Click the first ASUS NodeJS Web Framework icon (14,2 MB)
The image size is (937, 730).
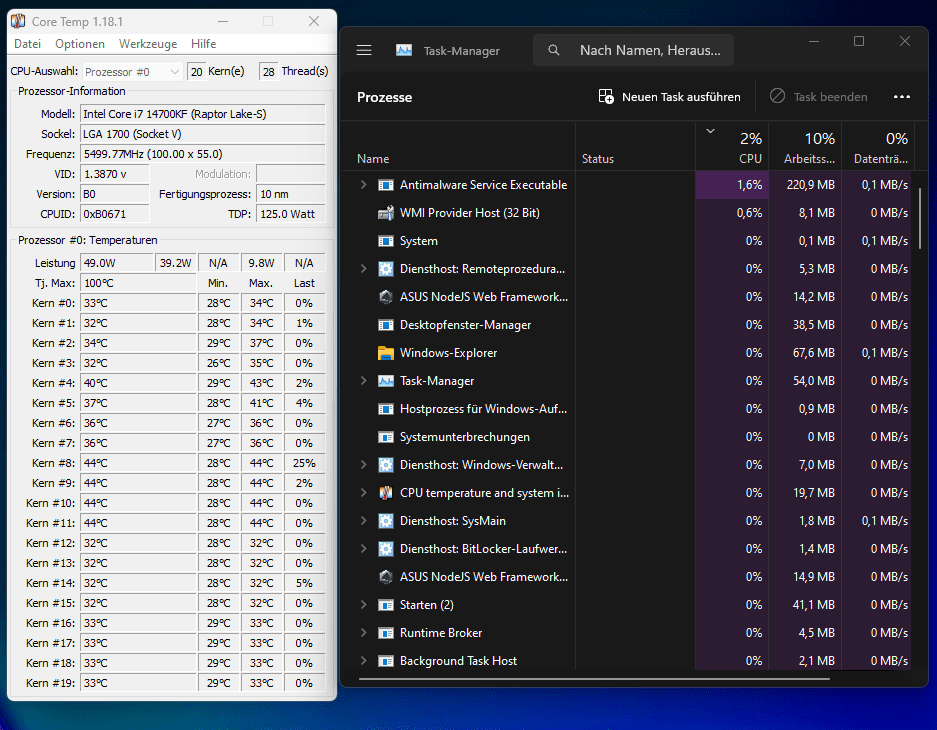pyautogui.click(x=386, y=297)
